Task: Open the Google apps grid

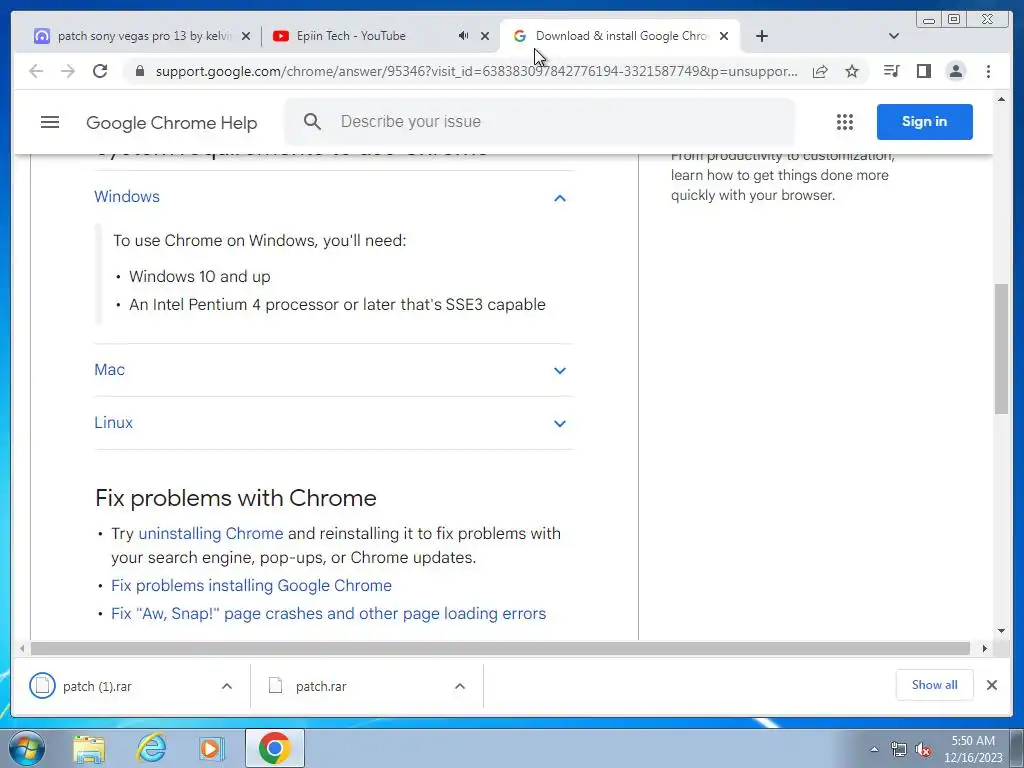Action: 844,122
